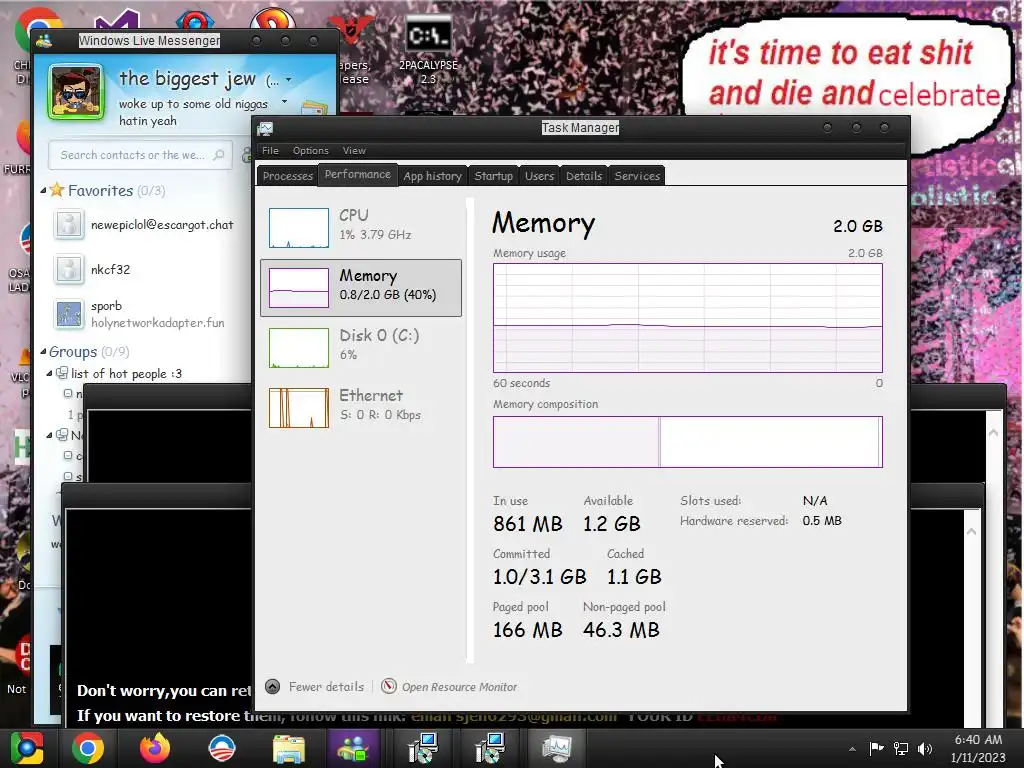The height and width of the screenshot is (768, 1024).
Task: Click nkcf32's contact avatar
Action: point(69,269)
